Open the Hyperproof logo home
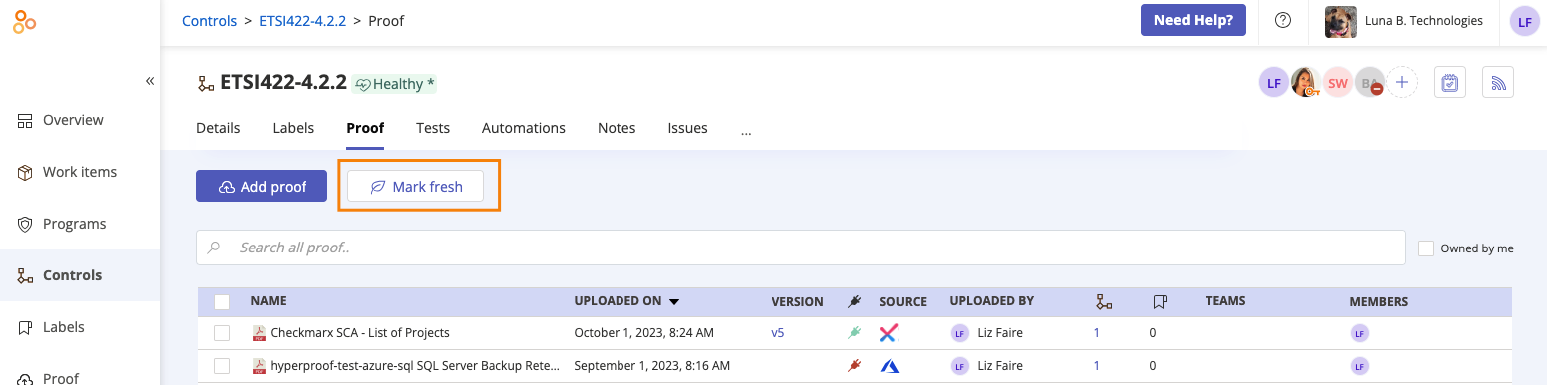The image size is (1547, 385). coord(25,21)
